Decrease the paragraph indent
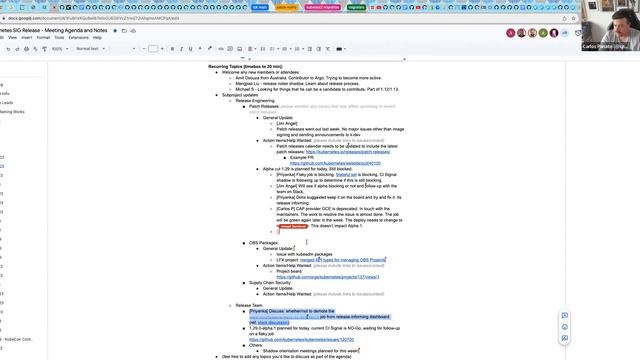This screenshot has width=640, height=360. pyautogui.click(x=310, y=49)
